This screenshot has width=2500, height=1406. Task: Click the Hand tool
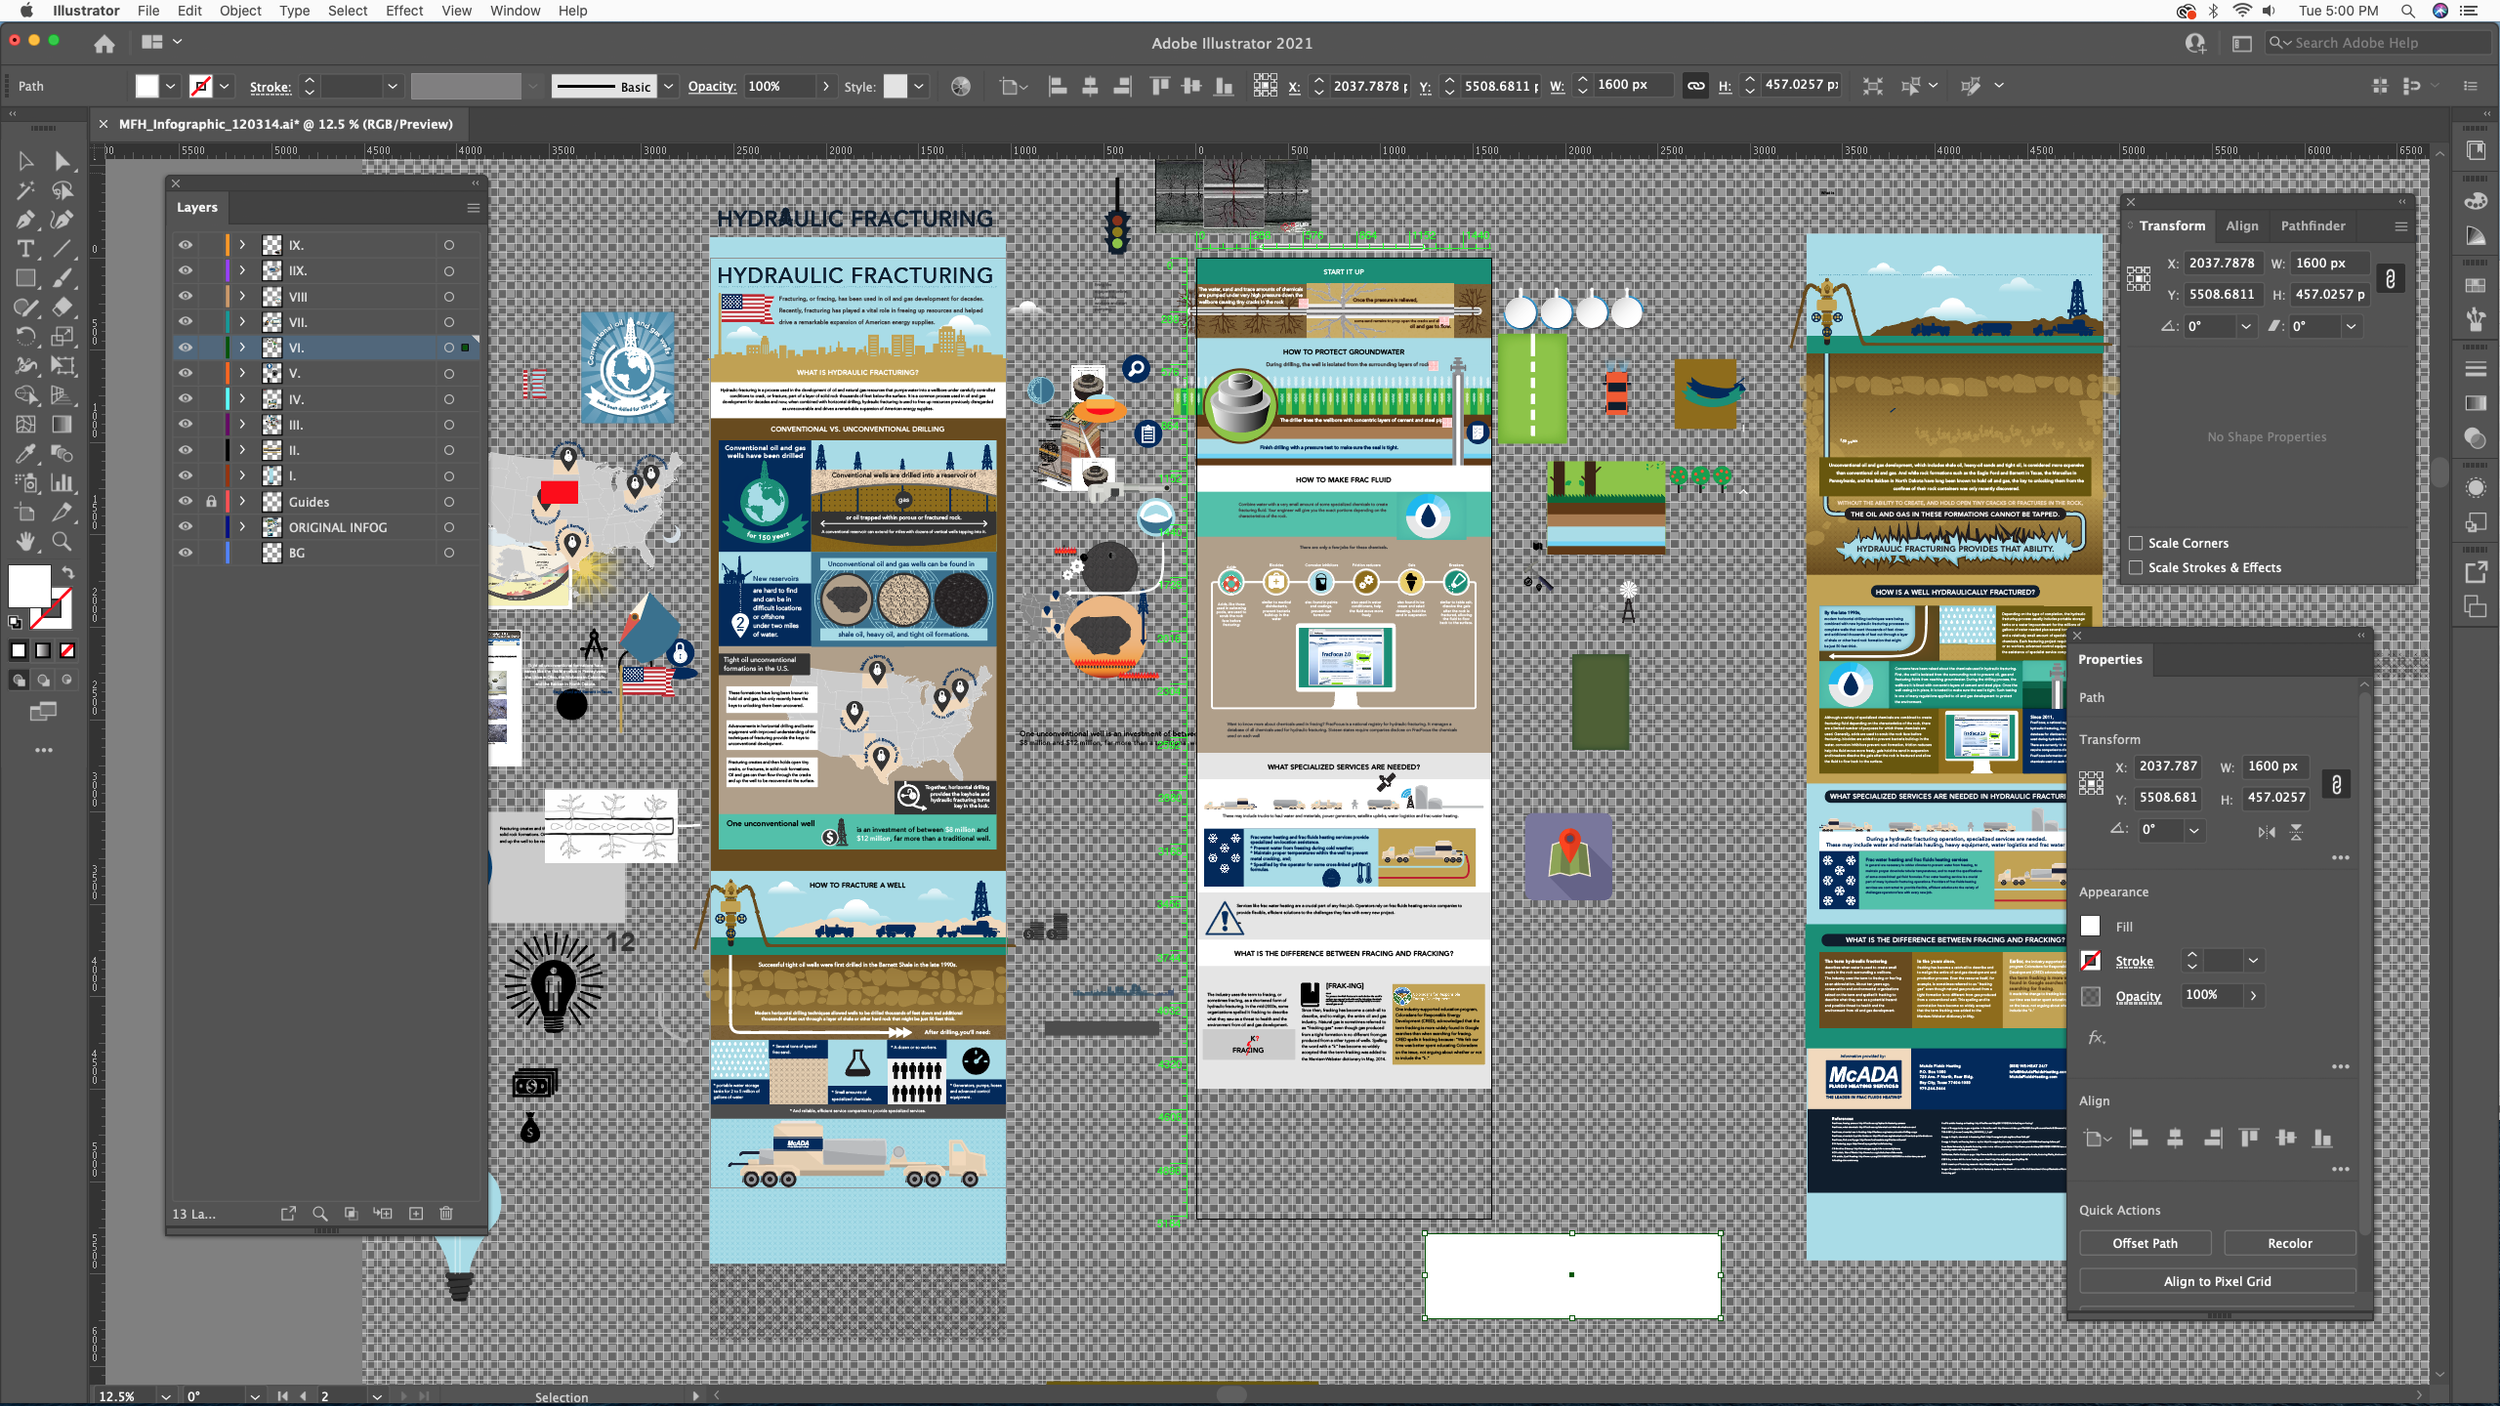click(25, 542)
